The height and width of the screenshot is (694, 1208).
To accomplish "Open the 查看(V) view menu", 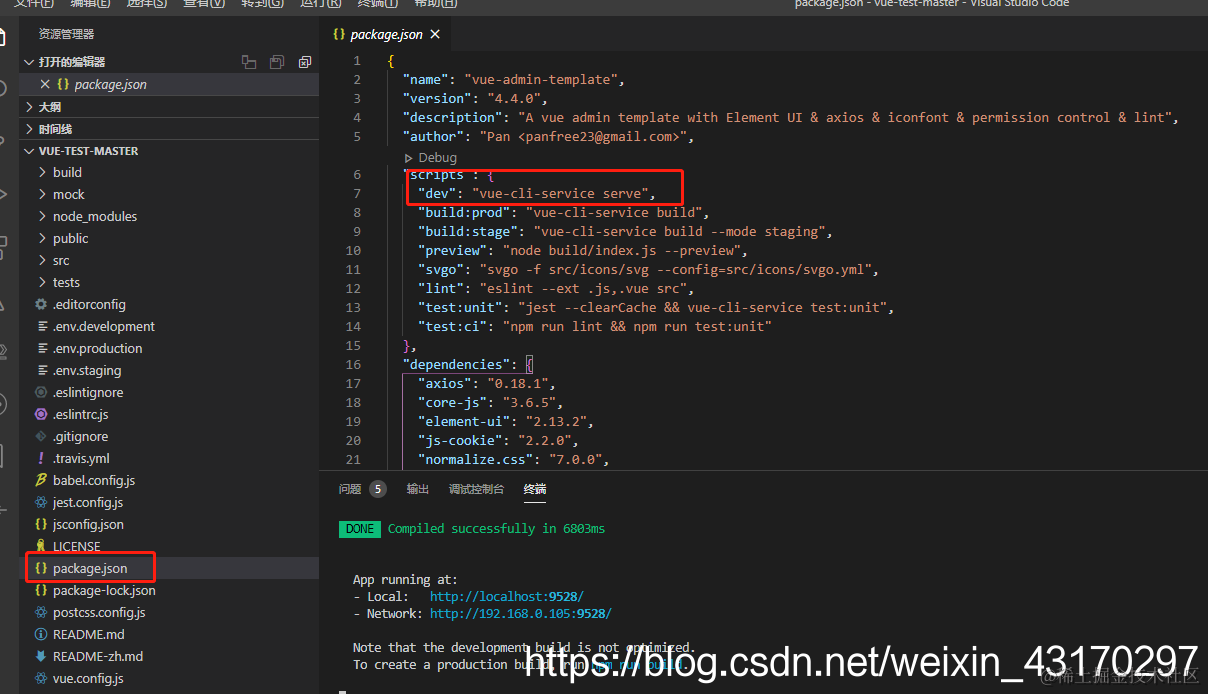I will coord(204,3).
